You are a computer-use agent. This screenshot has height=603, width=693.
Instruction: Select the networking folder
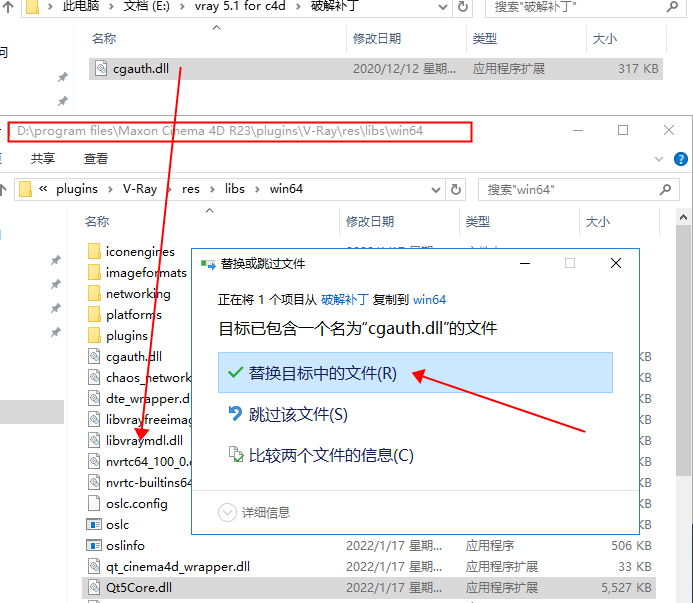(x=137, y=294)
